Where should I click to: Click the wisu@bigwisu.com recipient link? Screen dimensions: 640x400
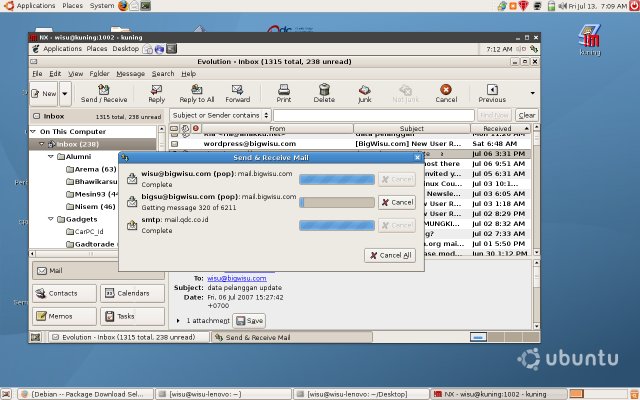click(x=237, y=278)
